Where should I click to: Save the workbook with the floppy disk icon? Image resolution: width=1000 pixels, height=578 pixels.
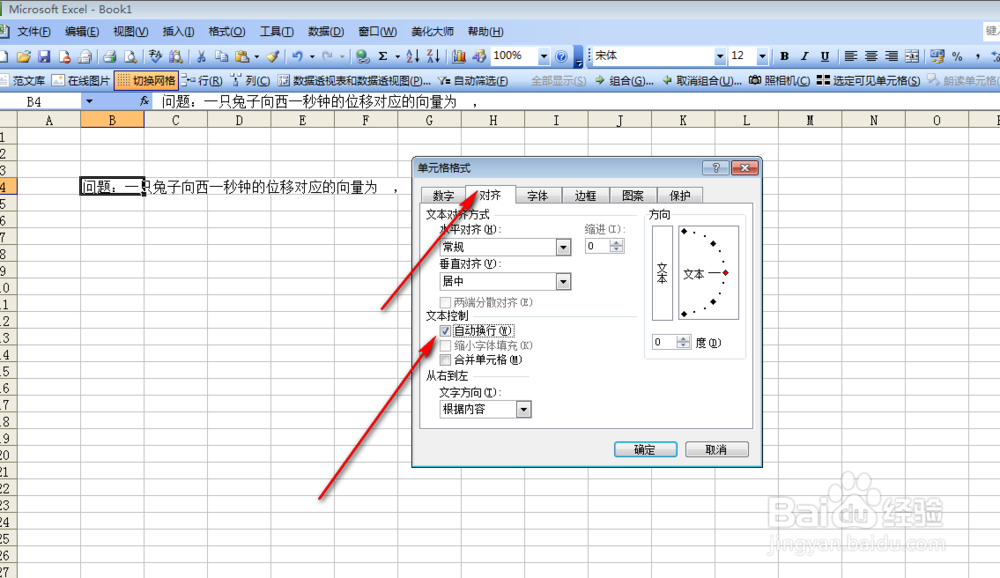pos(44,57)
